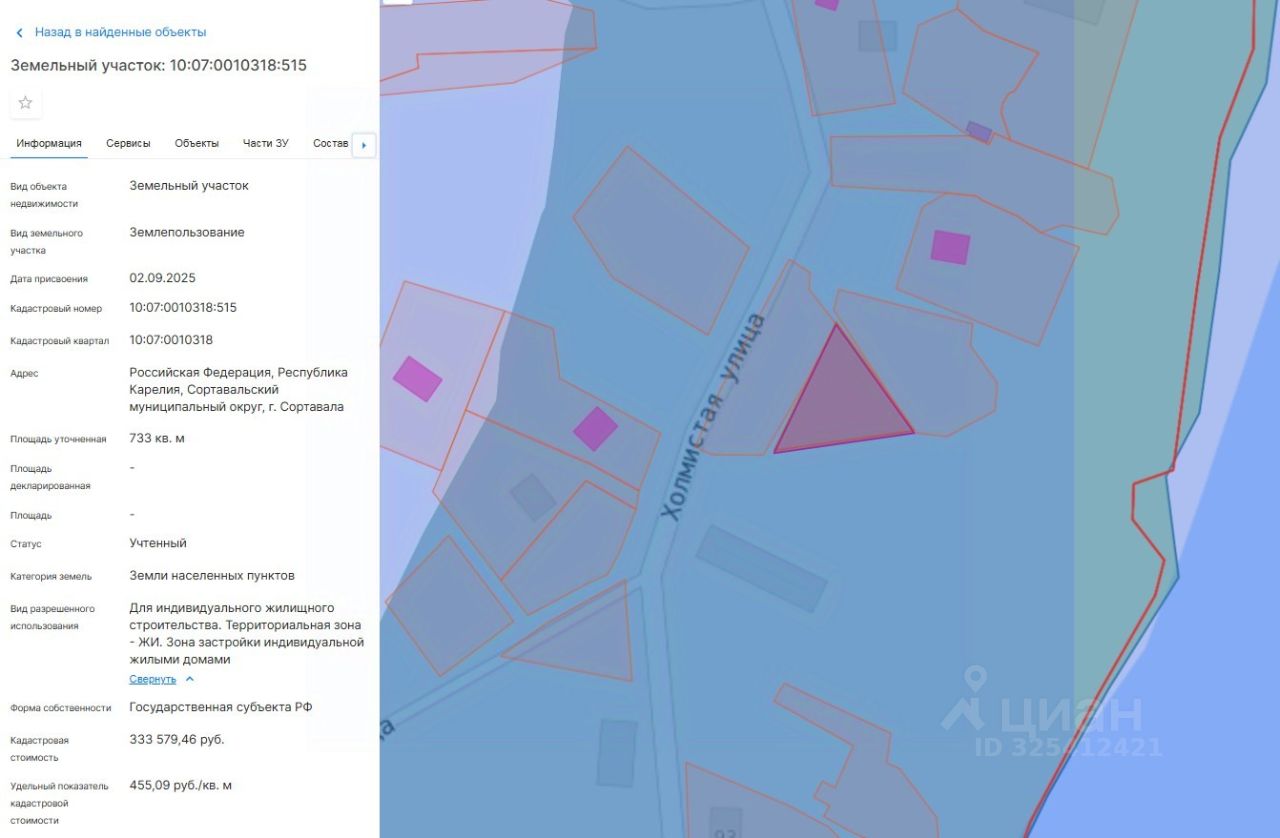
Task: Click the back chevron arrow icon
Action: [19, 33]
